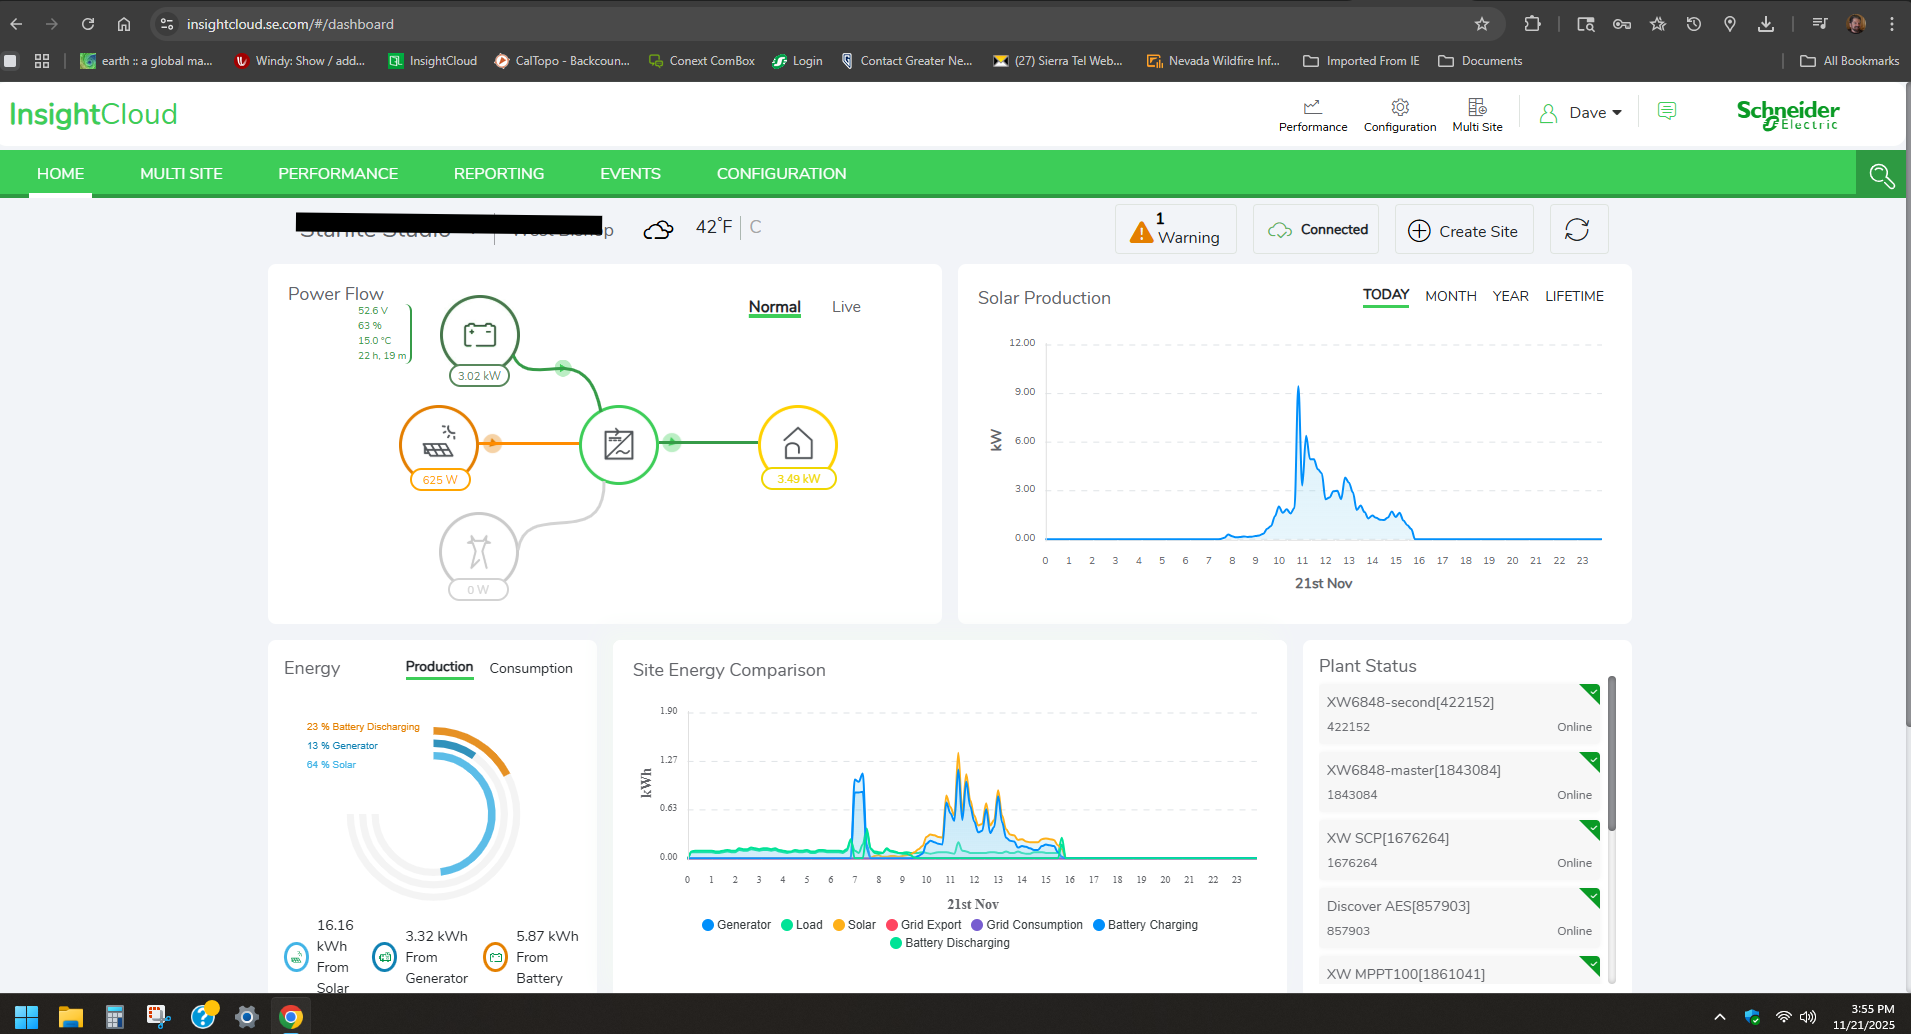Image resolution: width=1911 pixels, height=1034 pixels.
Task: Click the refresh site data icon
Action: pyautogui.click(x=1578, y=230)
